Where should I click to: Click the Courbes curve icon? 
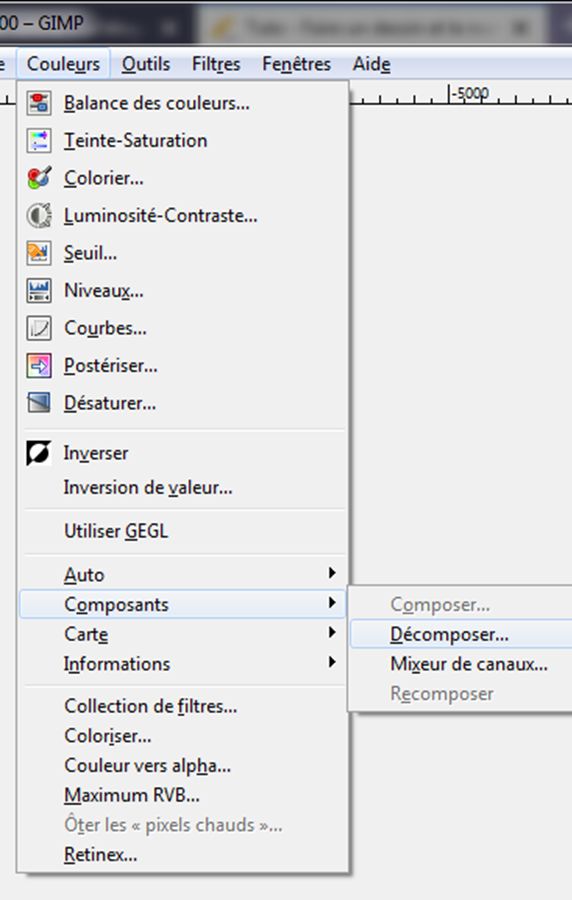[x=38, y=328]
